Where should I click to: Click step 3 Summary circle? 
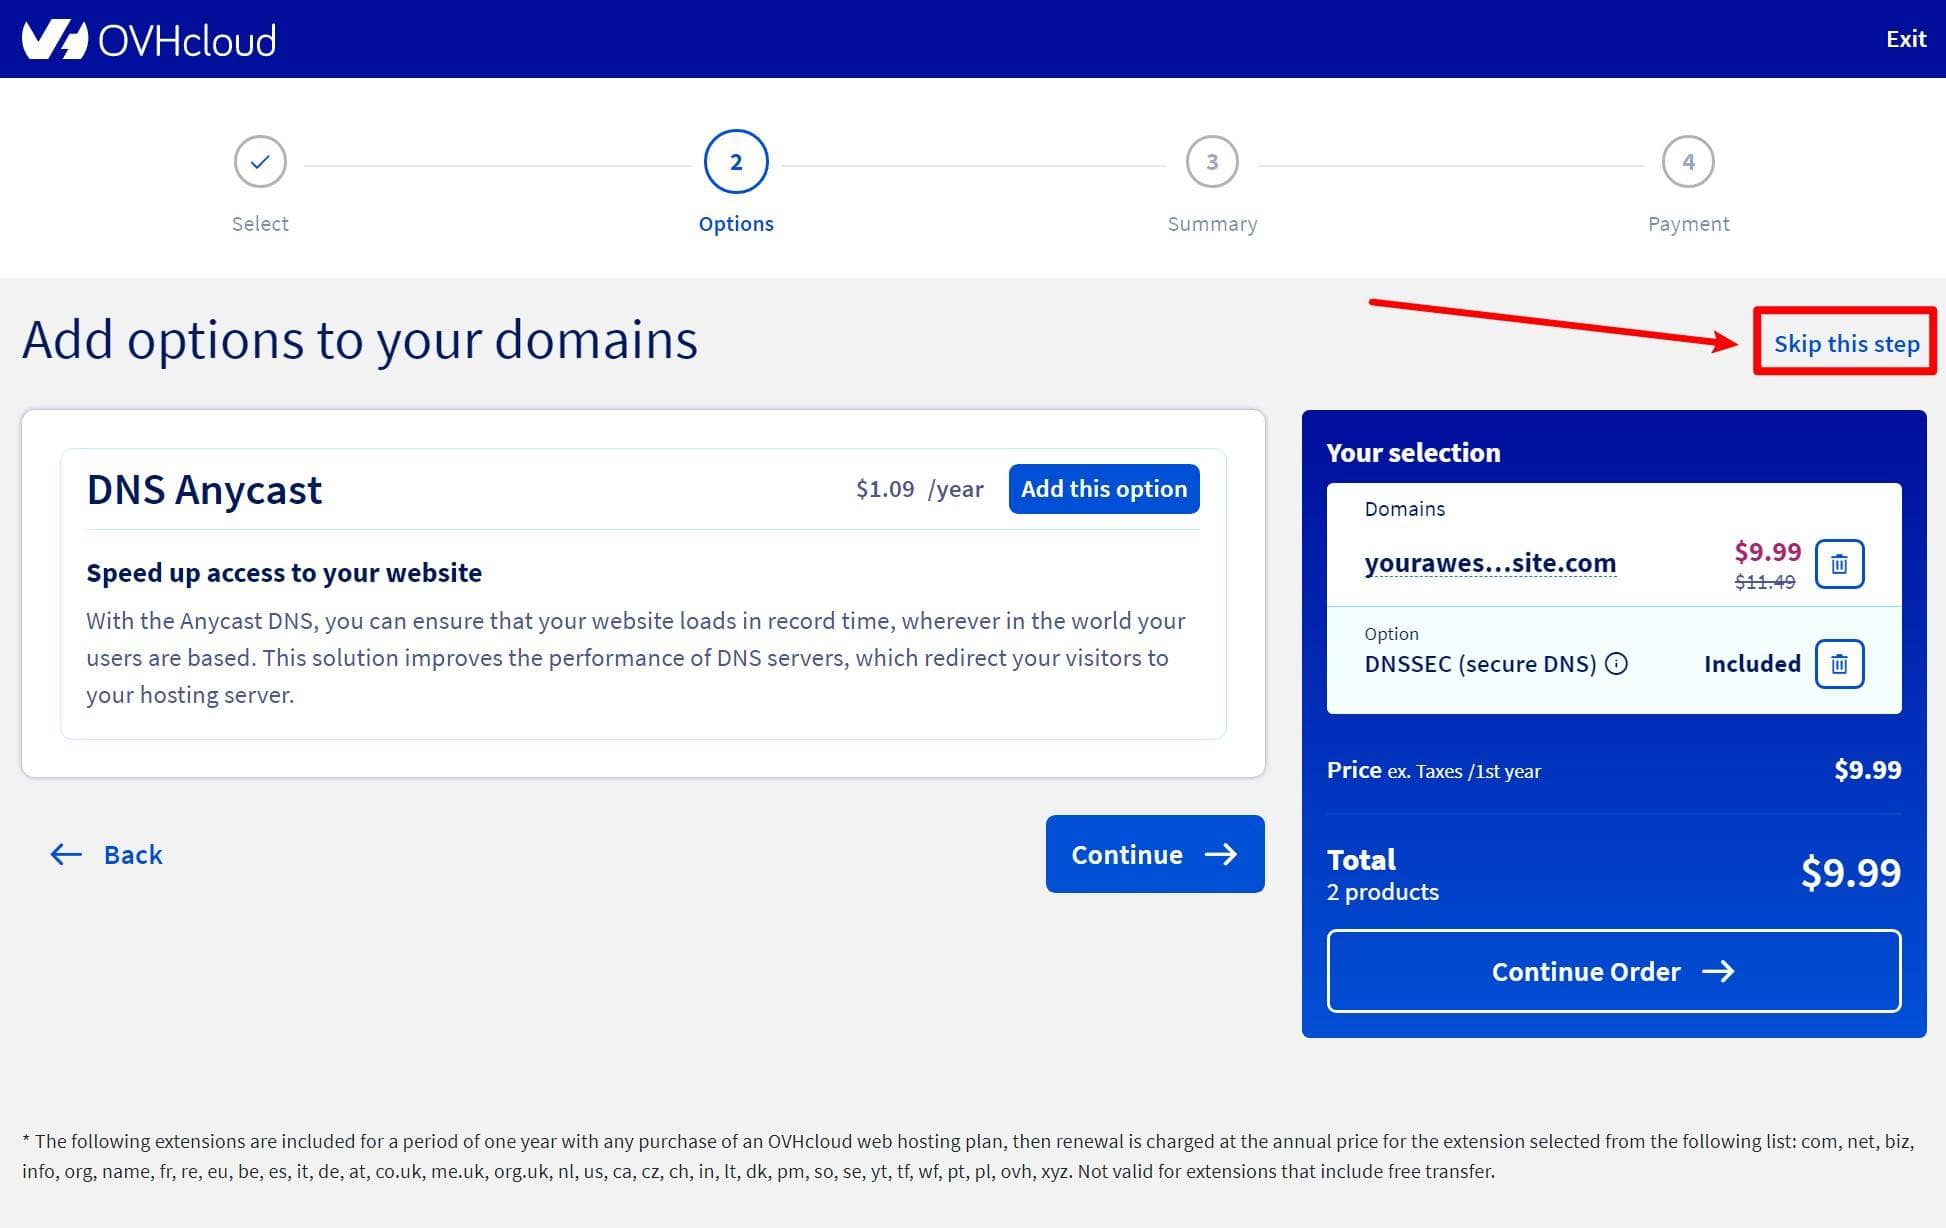tap(1212, 162)
